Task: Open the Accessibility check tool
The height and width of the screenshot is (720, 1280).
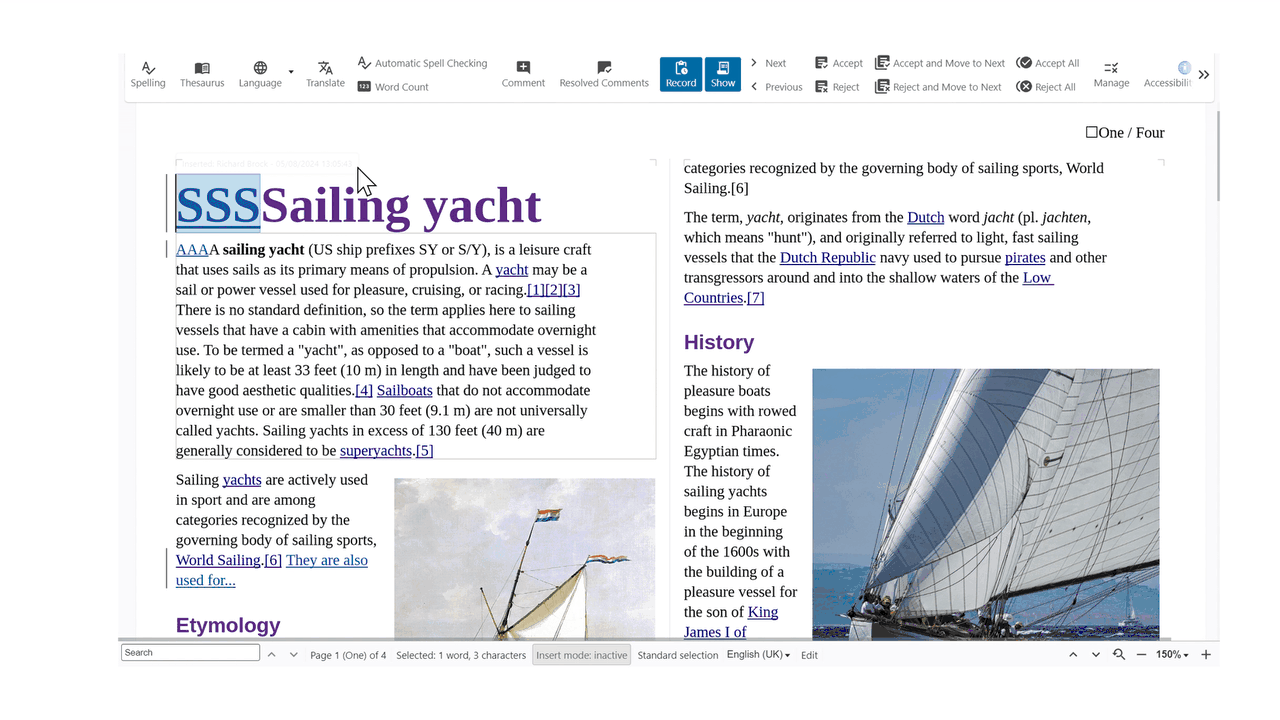Action: (1168, 75)
